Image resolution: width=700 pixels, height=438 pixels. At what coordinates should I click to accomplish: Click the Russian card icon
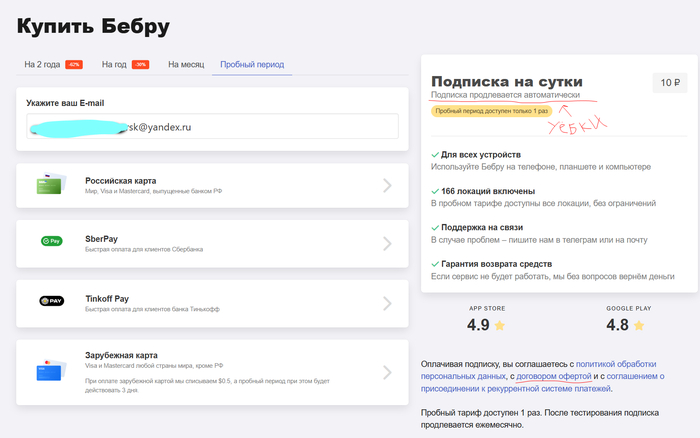(x=51, y=185)
